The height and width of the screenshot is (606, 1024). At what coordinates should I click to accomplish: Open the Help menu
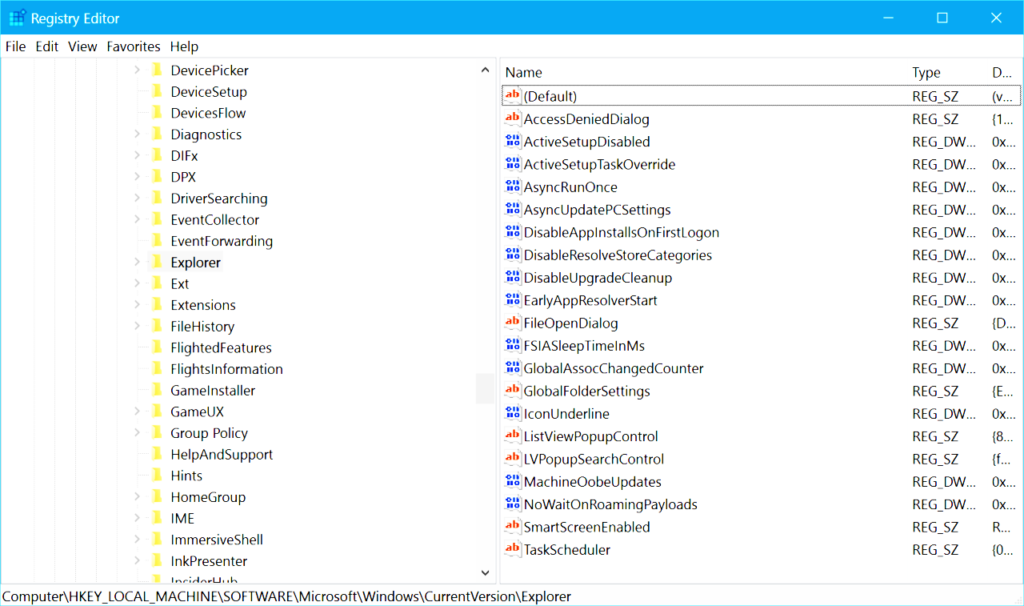[184, 46]
